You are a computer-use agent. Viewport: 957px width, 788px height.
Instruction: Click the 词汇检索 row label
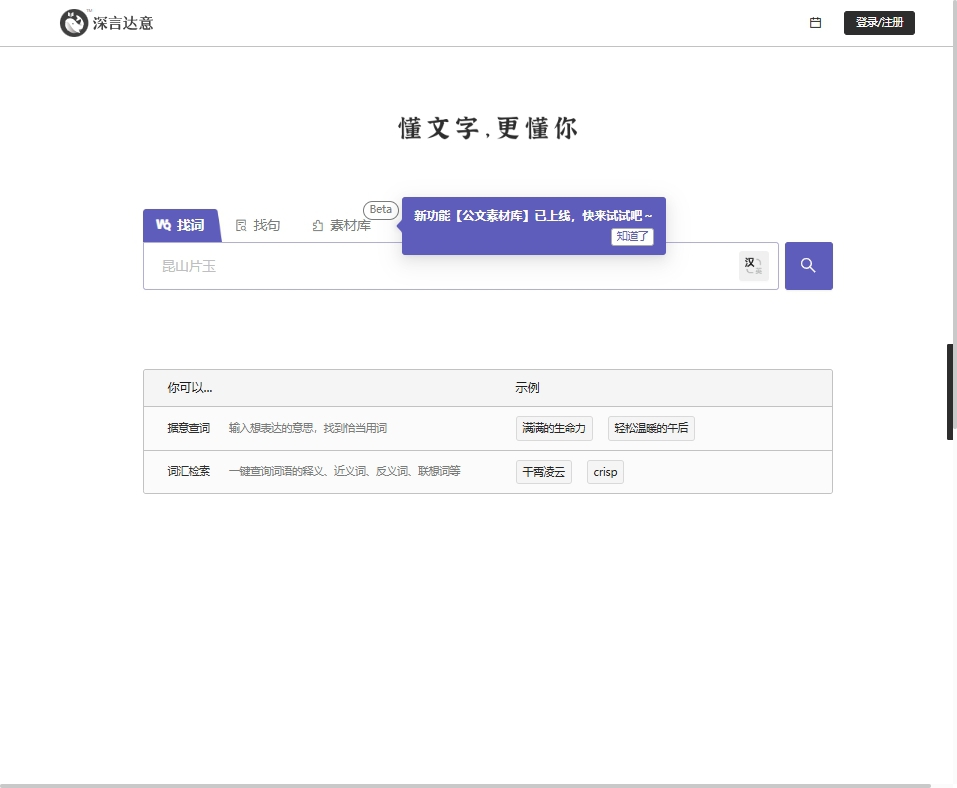point(188,471)
